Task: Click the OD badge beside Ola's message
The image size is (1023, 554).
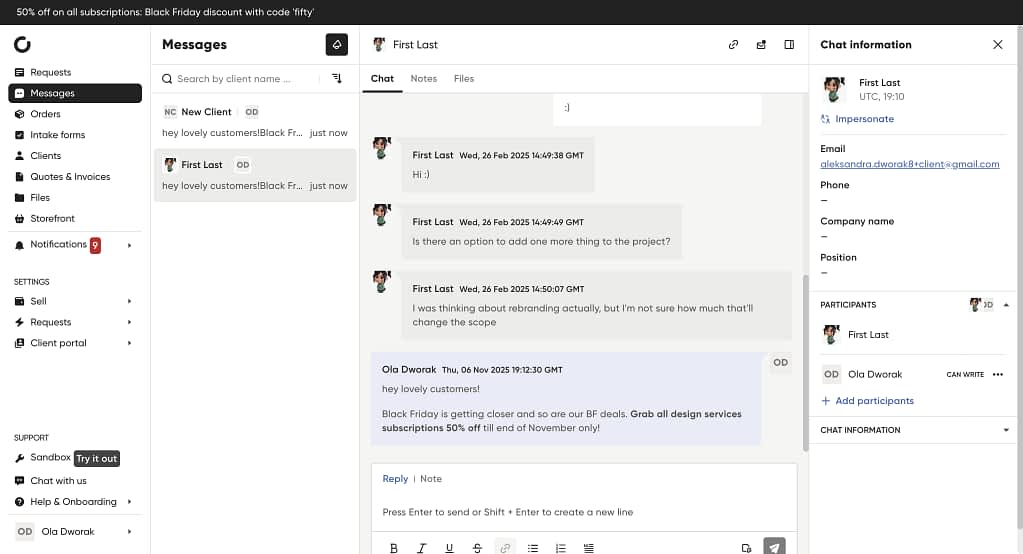Action: pos(780,362)
